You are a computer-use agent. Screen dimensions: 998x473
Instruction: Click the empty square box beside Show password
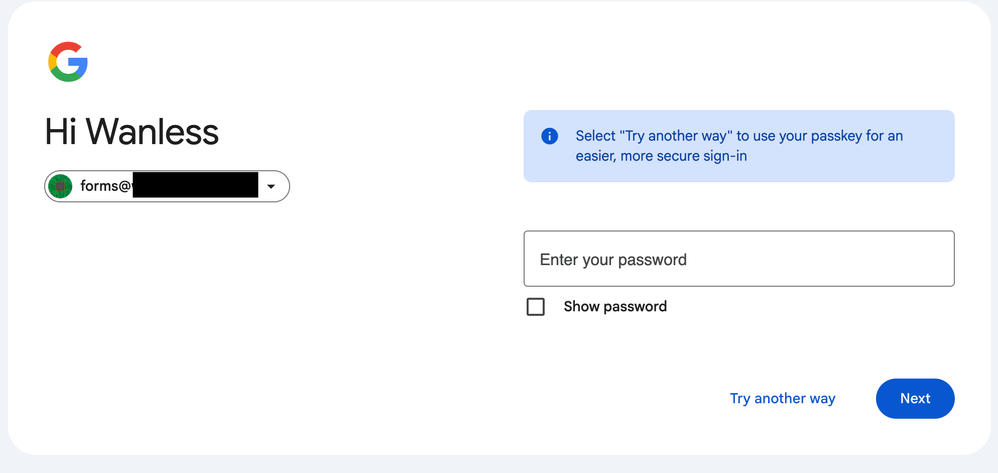coord(536,307)
